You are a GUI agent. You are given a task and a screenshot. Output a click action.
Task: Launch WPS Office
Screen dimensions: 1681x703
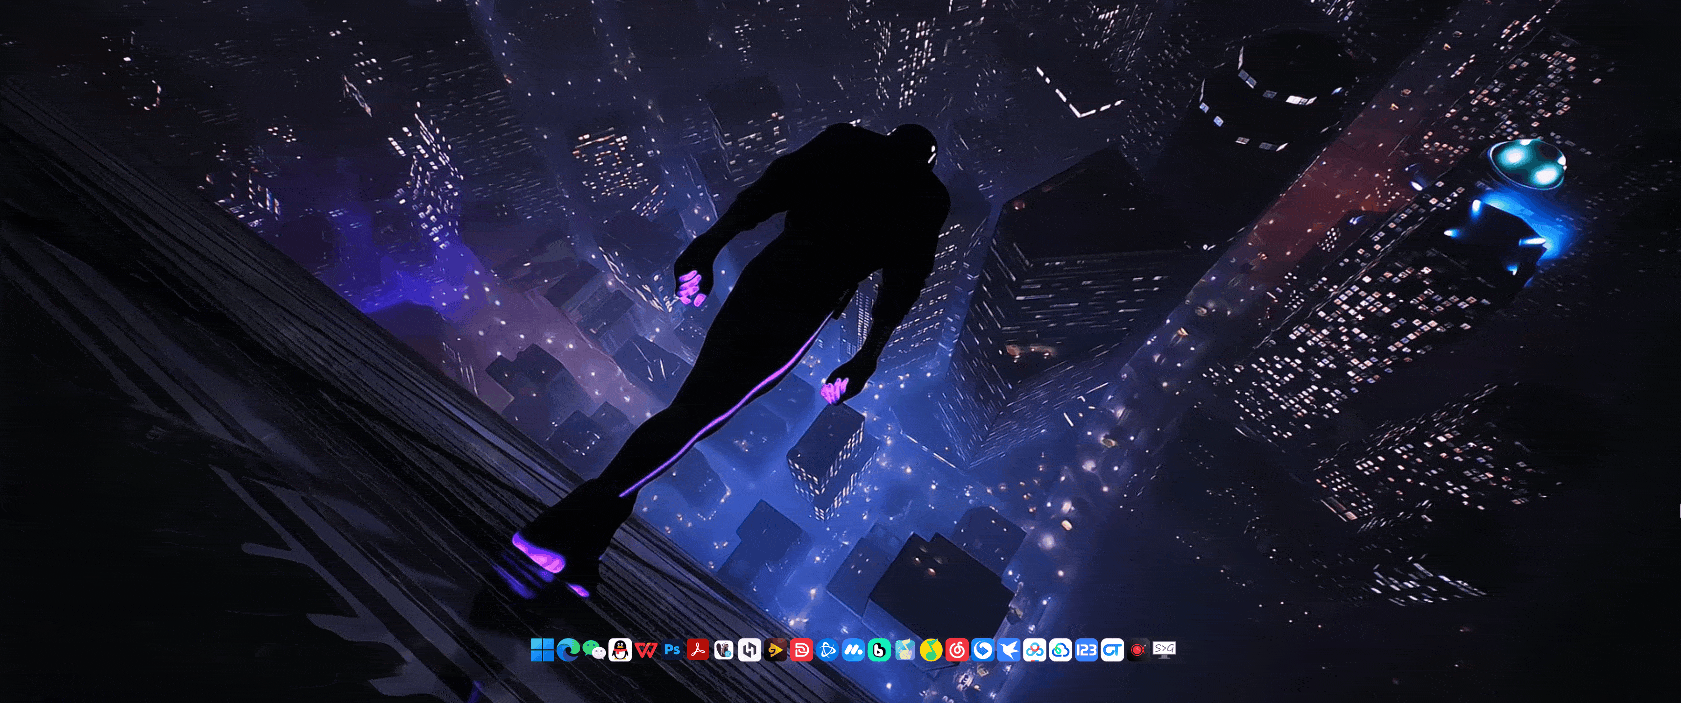pos(646,650)
